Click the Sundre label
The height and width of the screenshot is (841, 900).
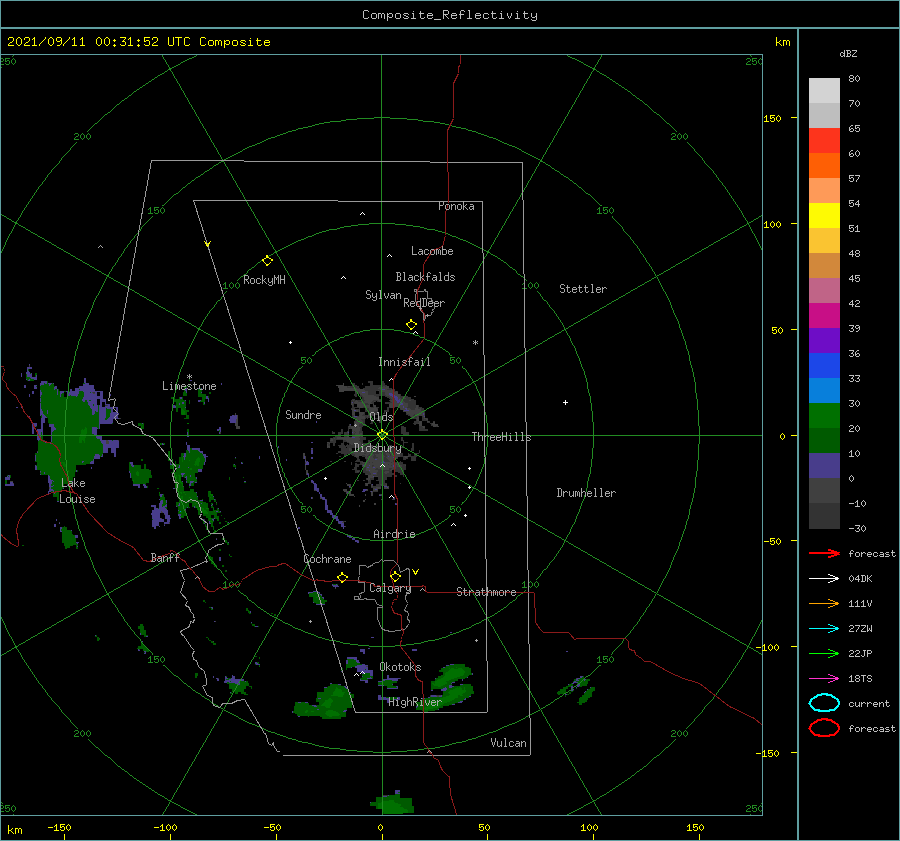point(303,415)
